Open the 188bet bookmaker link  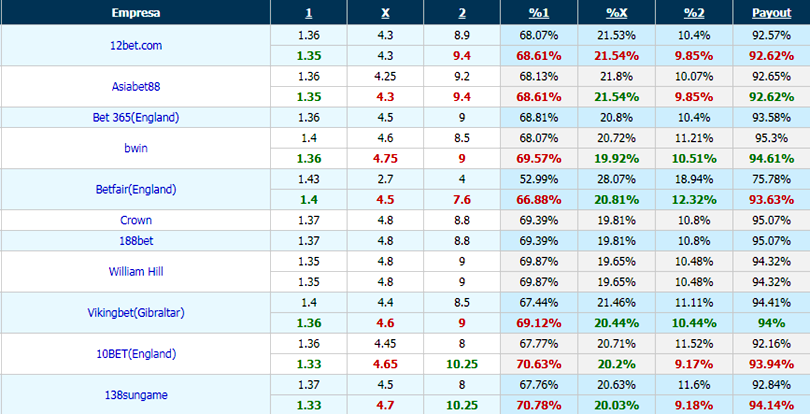point(136,241)
